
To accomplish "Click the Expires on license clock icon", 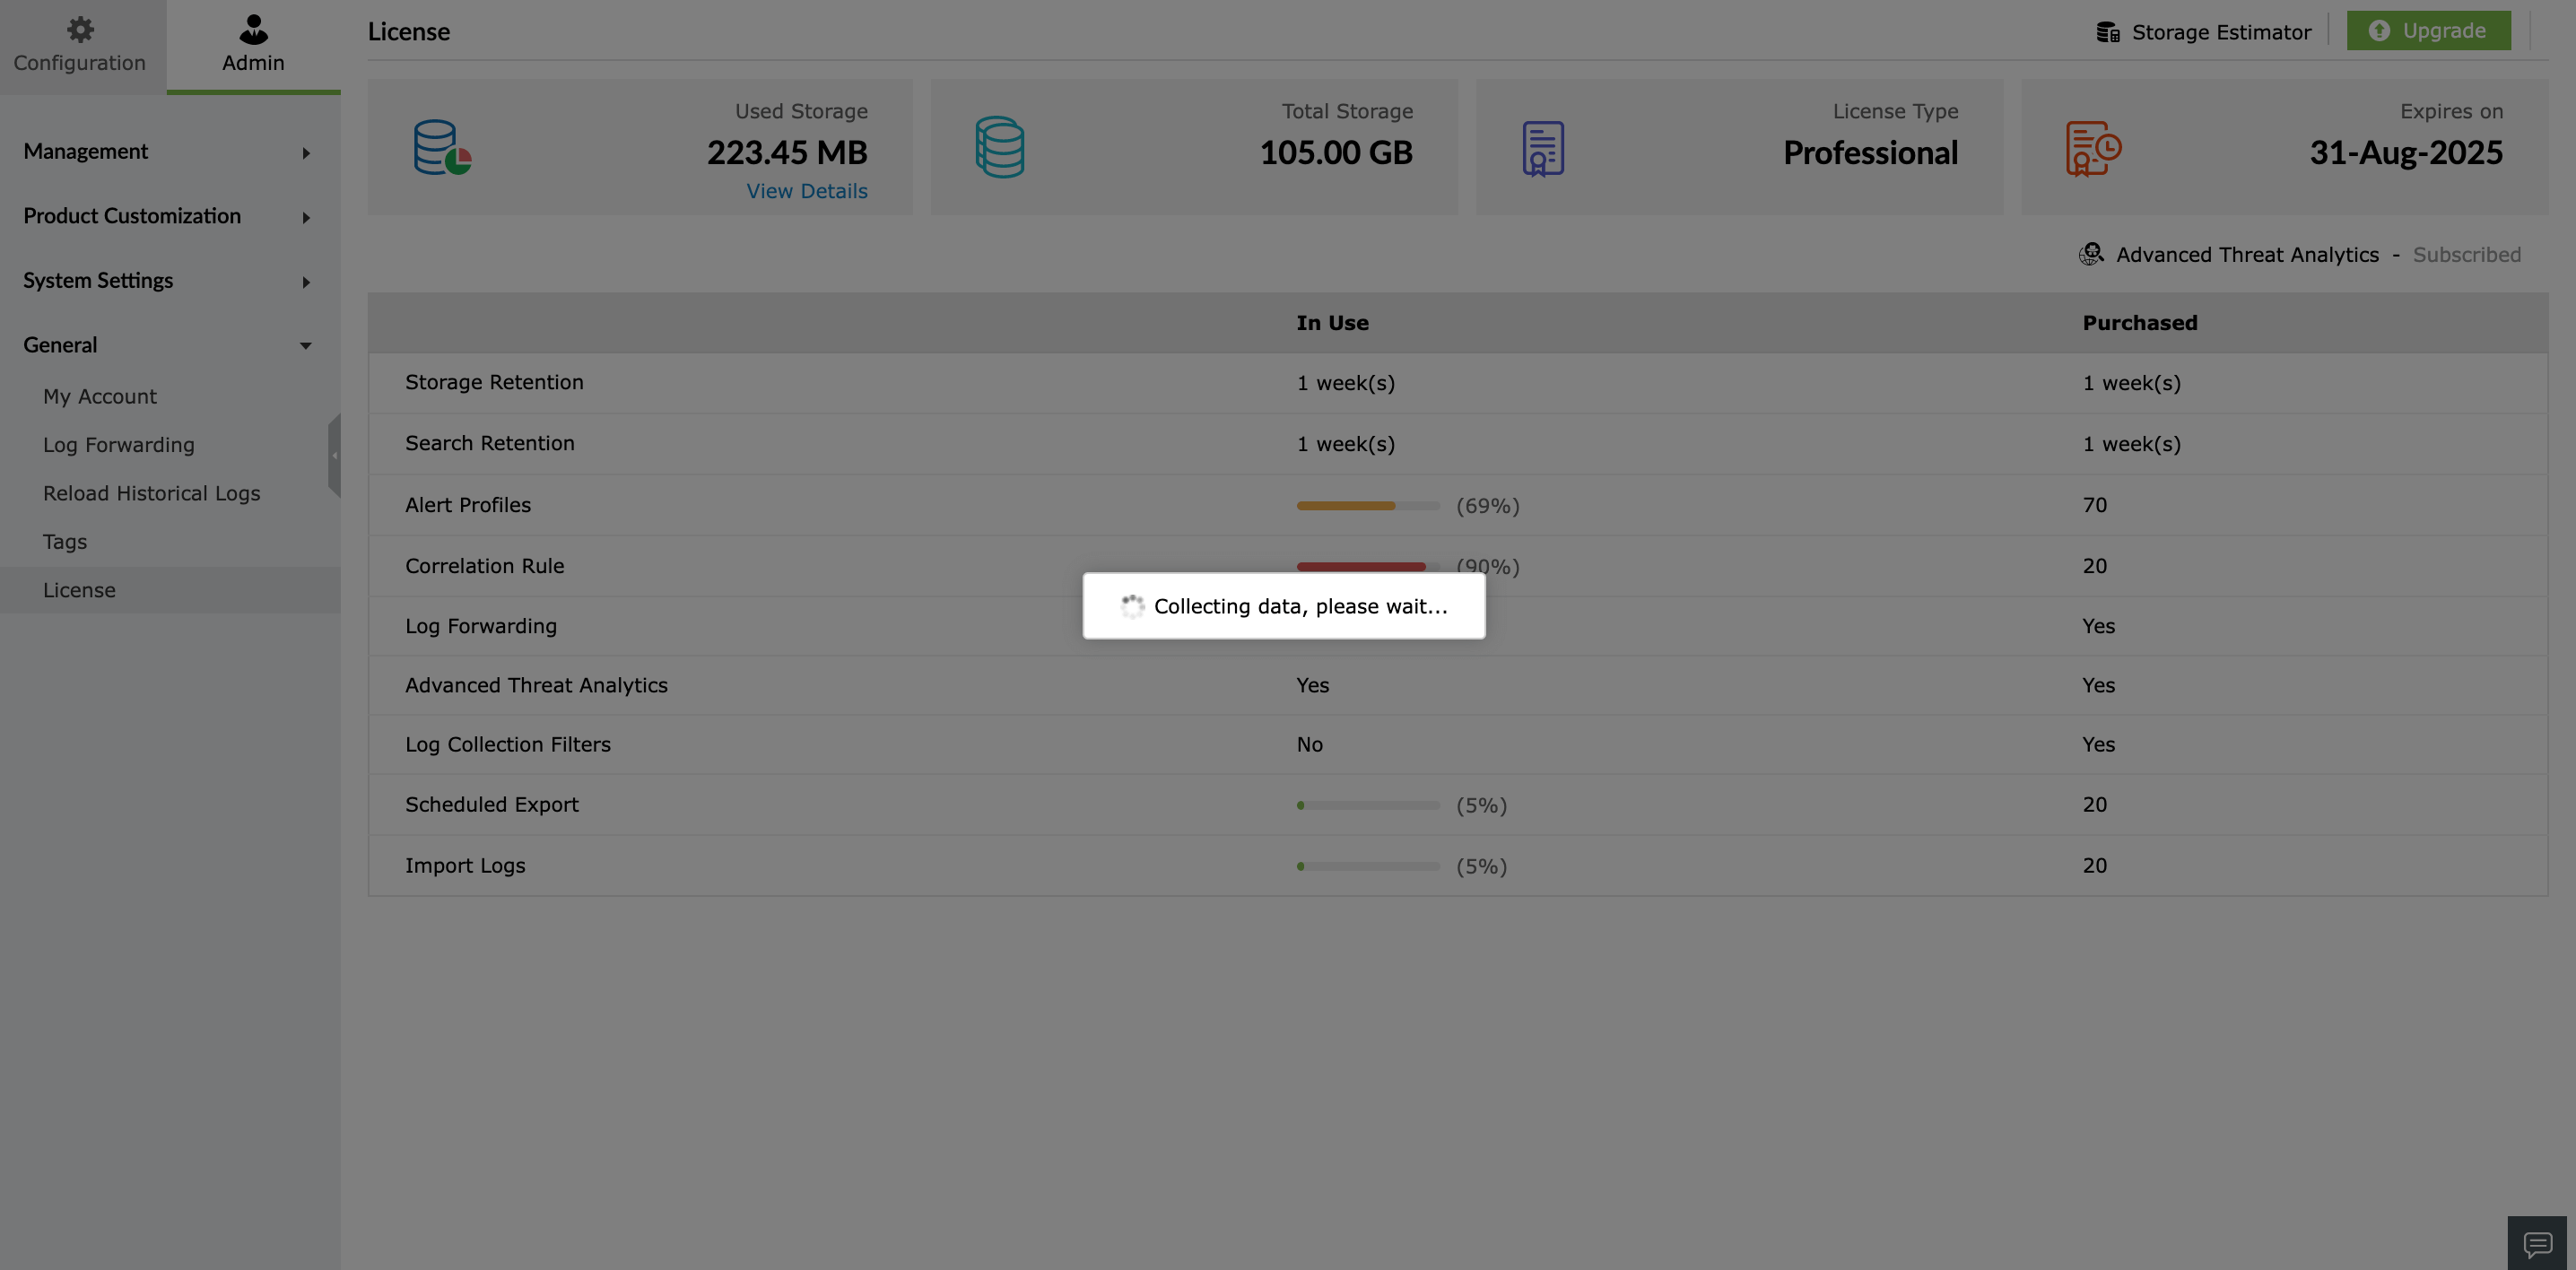I will tap(2093, 148).
